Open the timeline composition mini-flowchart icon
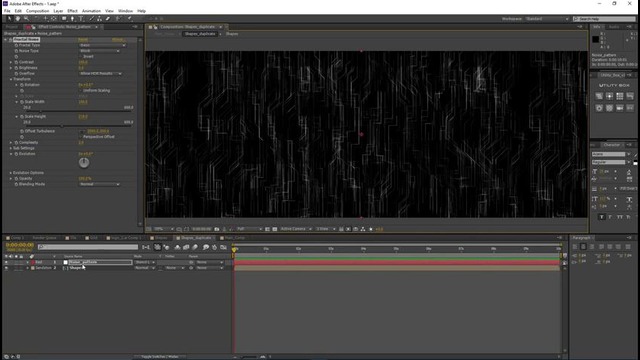640x360 pixels. (x=146, y=247)
